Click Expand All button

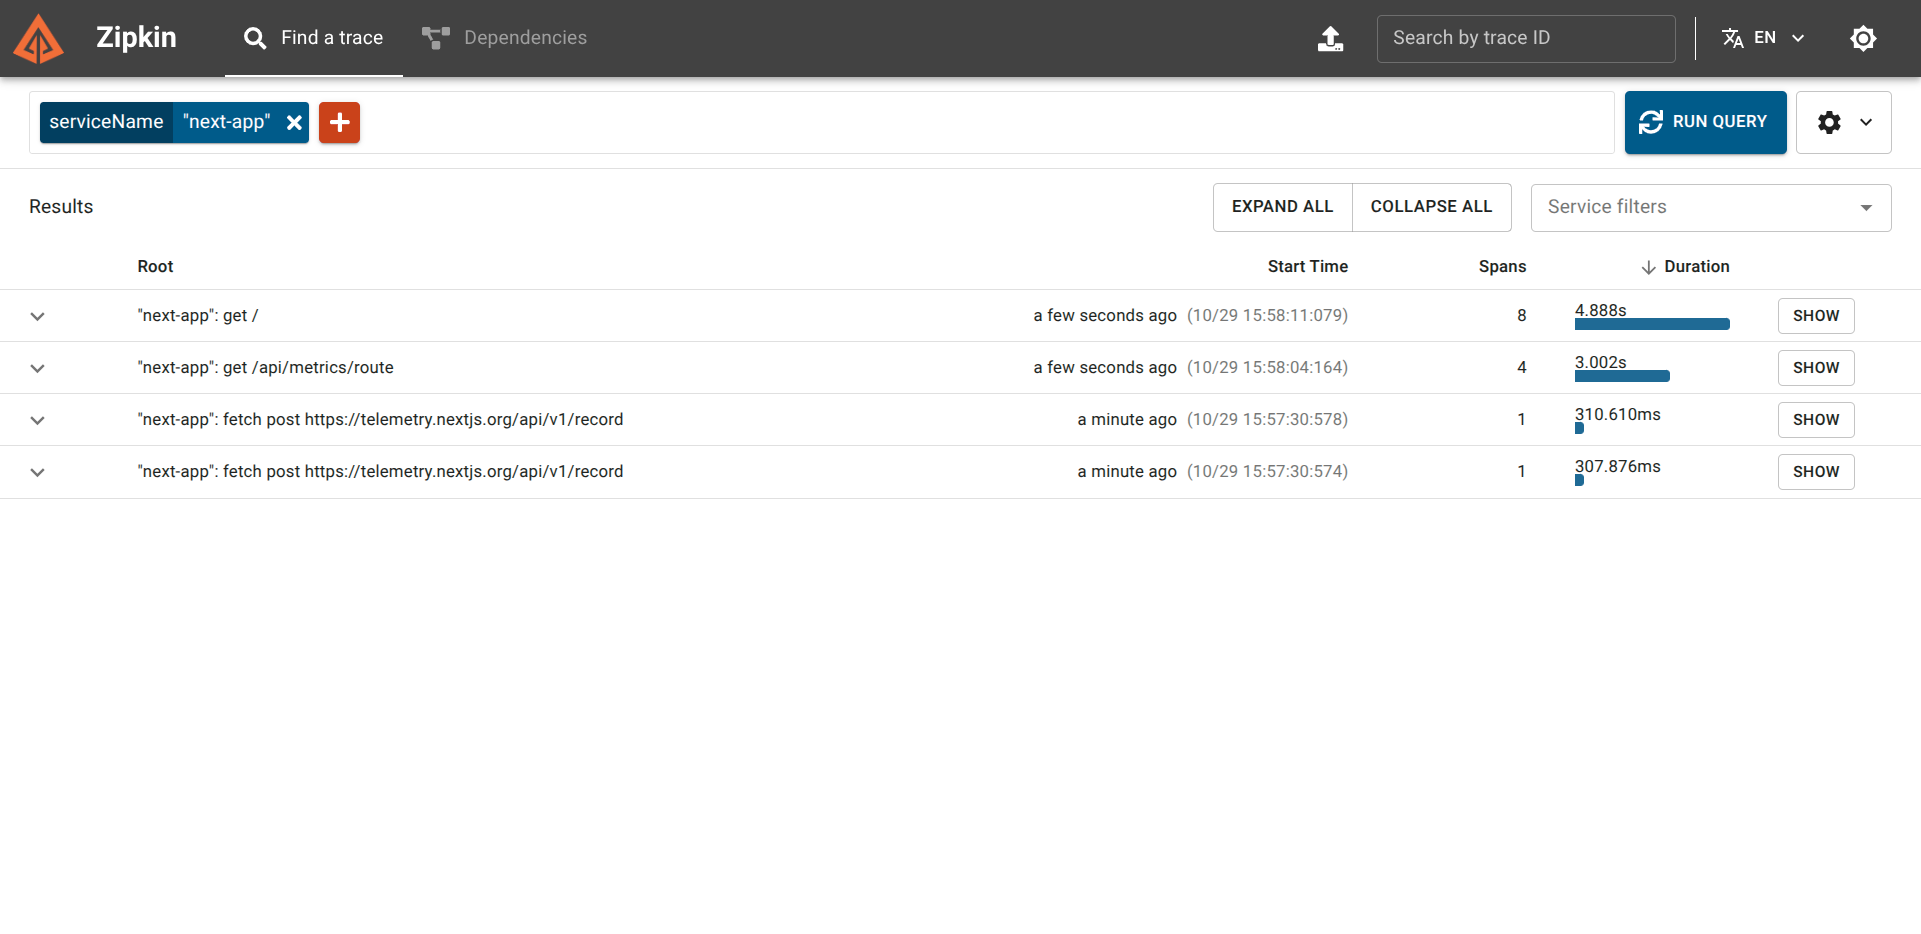click(x=1282, y=207)
